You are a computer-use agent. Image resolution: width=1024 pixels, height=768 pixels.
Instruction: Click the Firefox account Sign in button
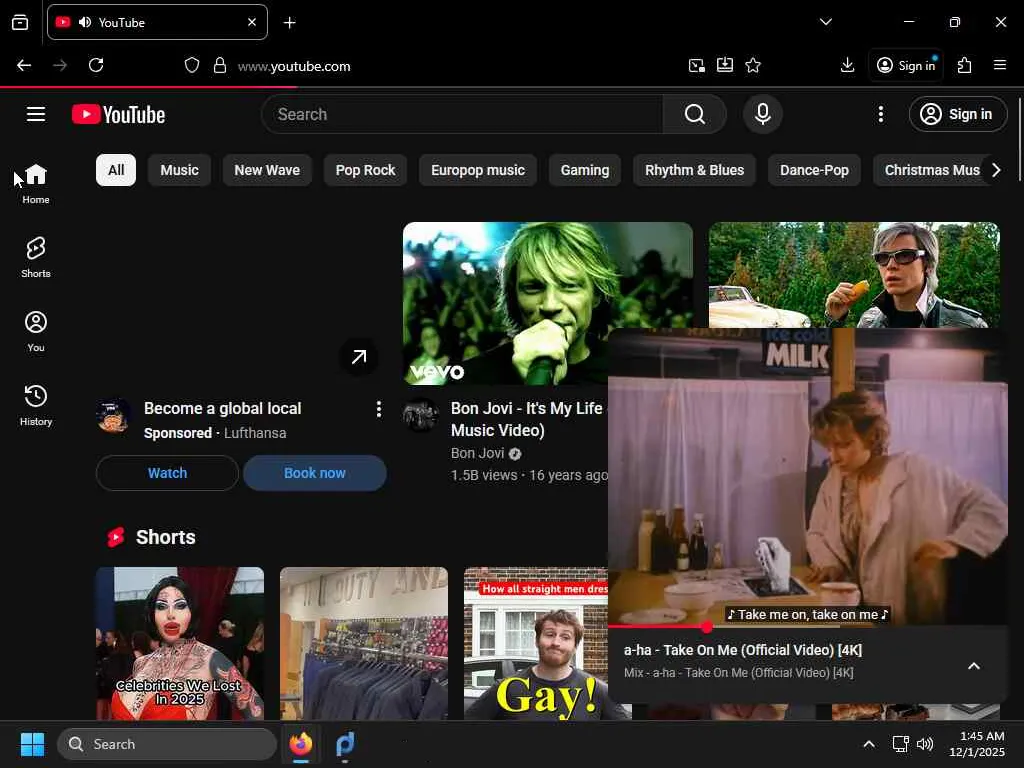click(906, 65)
